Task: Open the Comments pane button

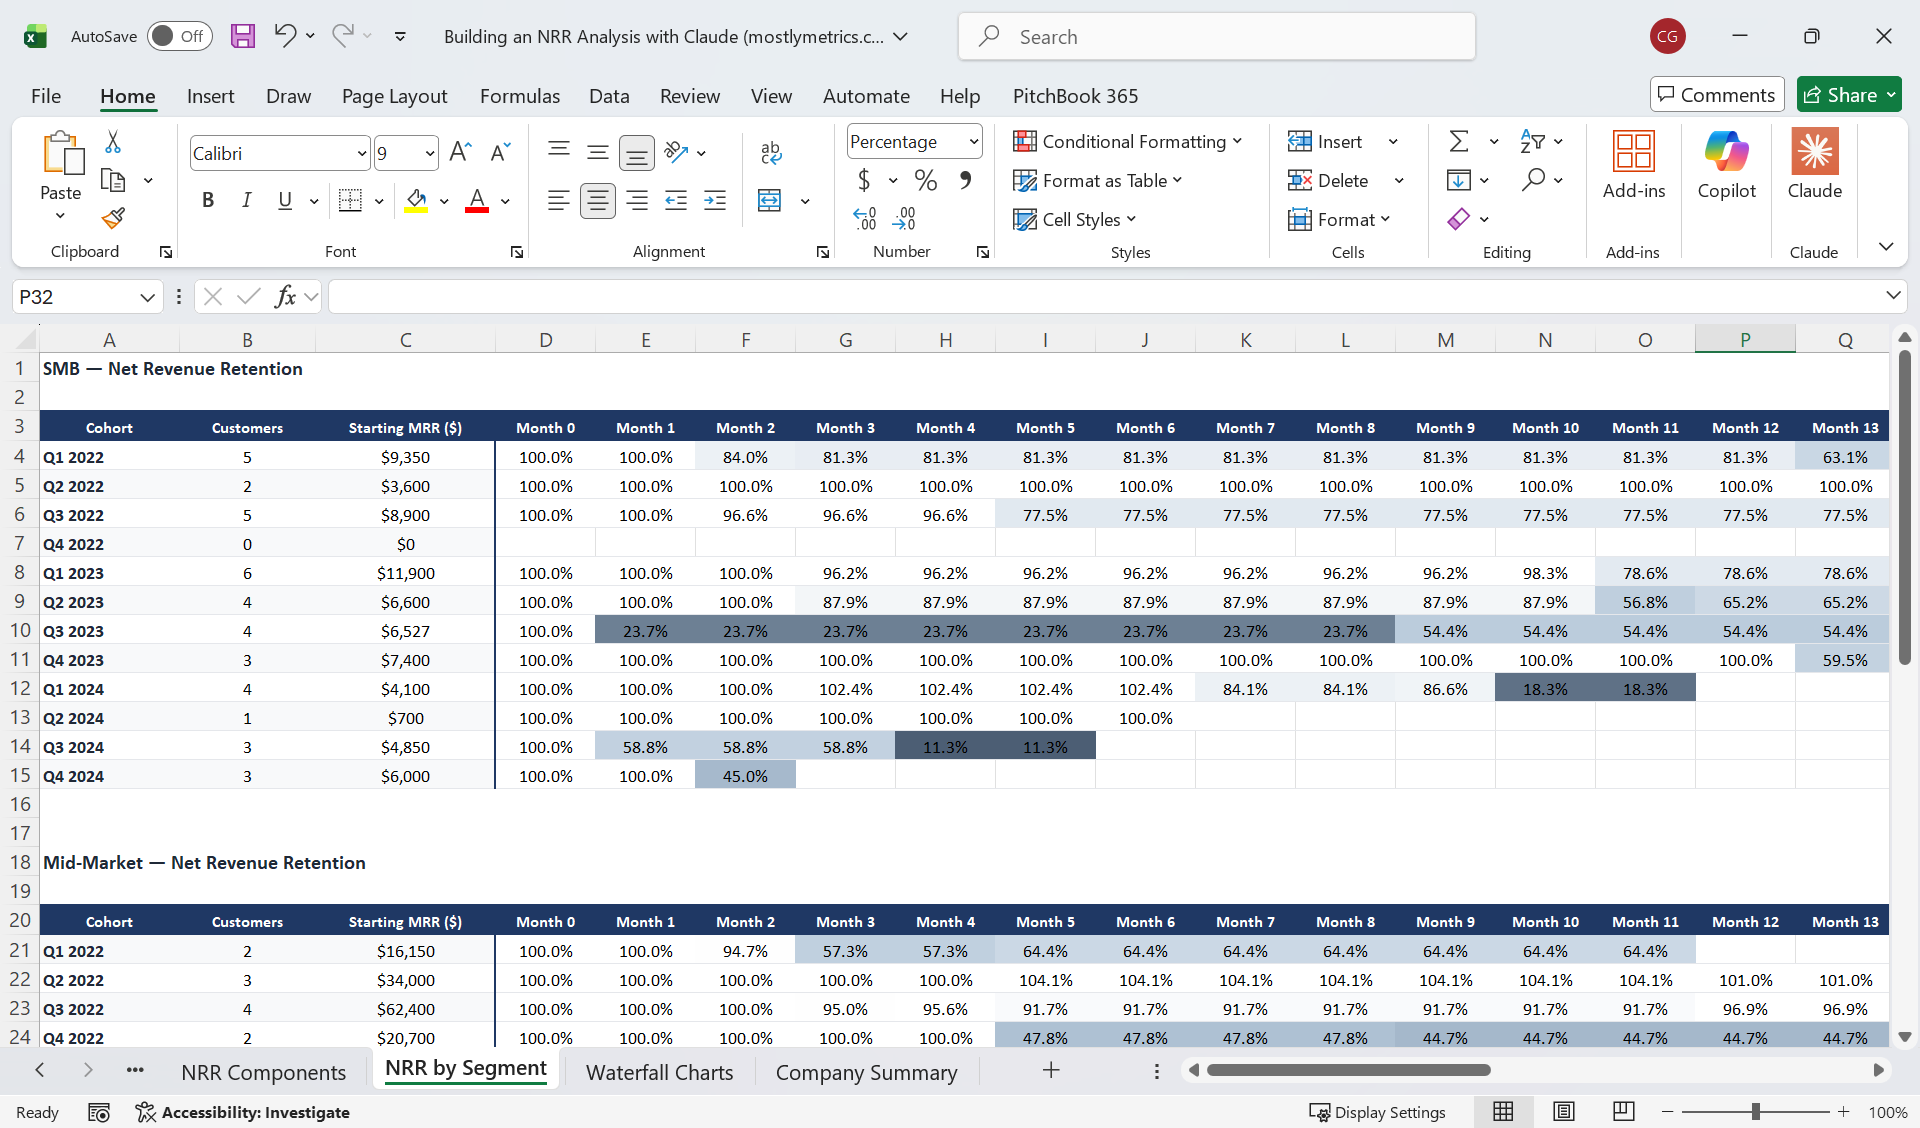Action: [x=1716, y=95]
